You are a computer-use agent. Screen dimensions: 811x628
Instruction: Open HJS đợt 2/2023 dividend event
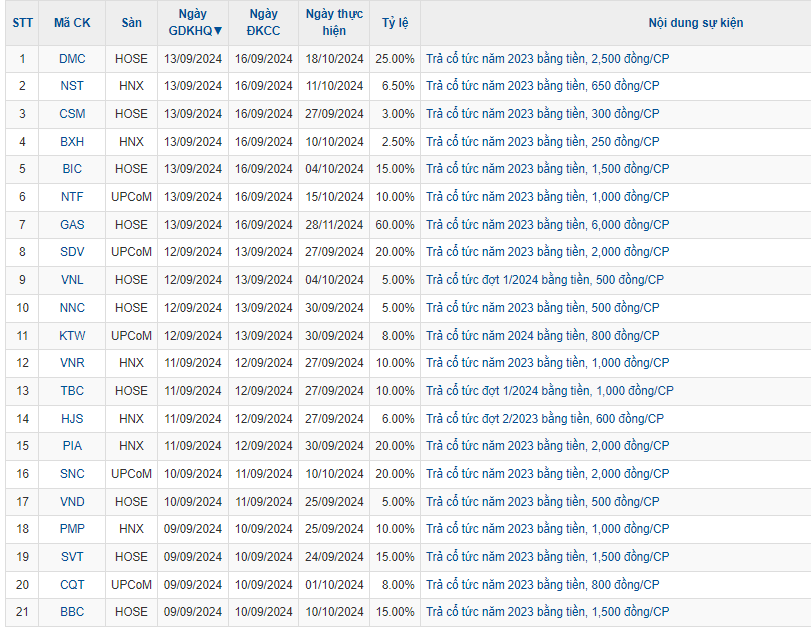(544, 419)
